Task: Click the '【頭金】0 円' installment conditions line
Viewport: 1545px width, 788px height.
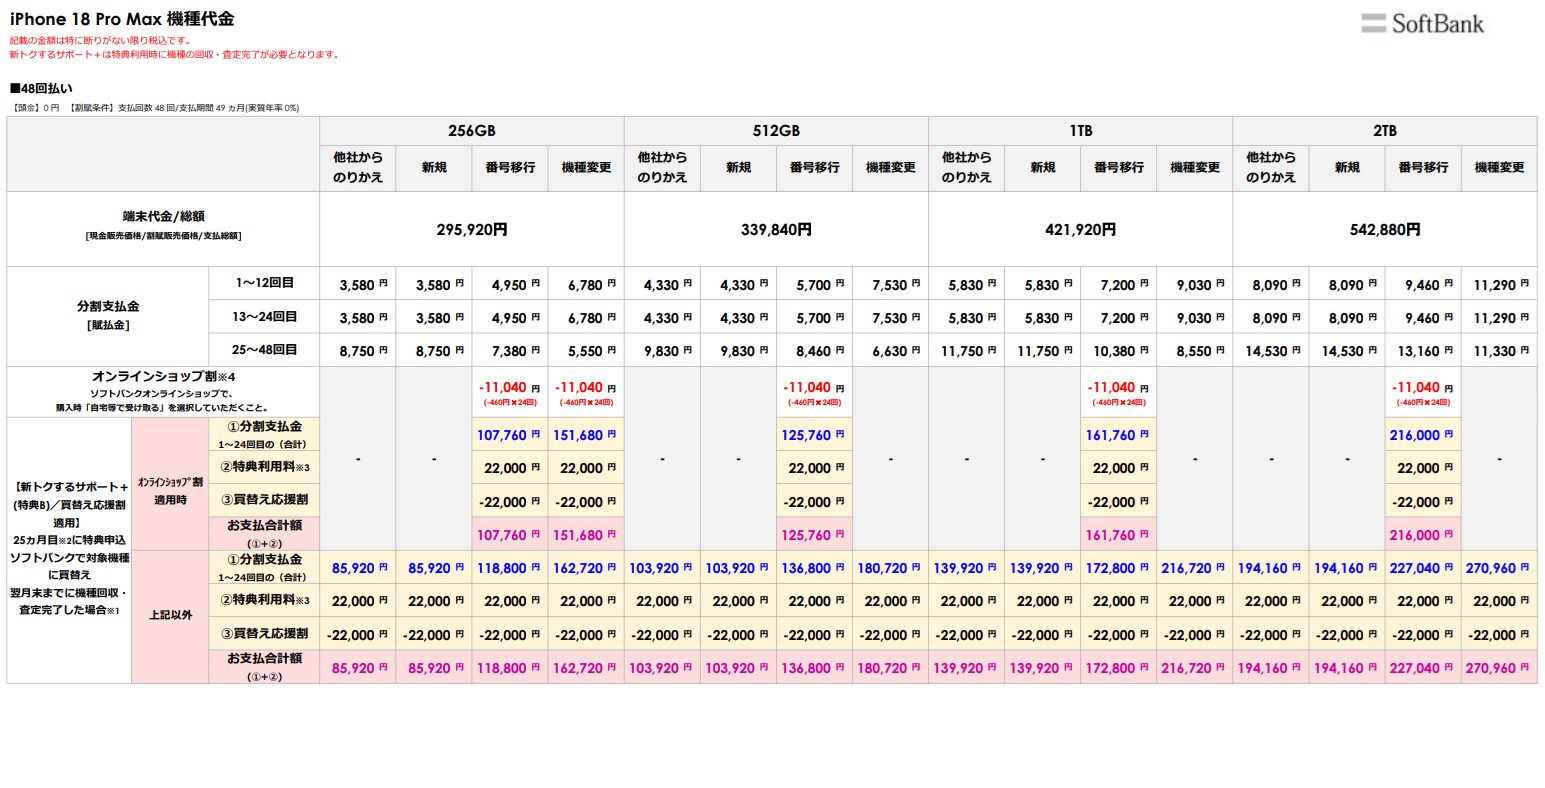Action: tap(154, 108)
